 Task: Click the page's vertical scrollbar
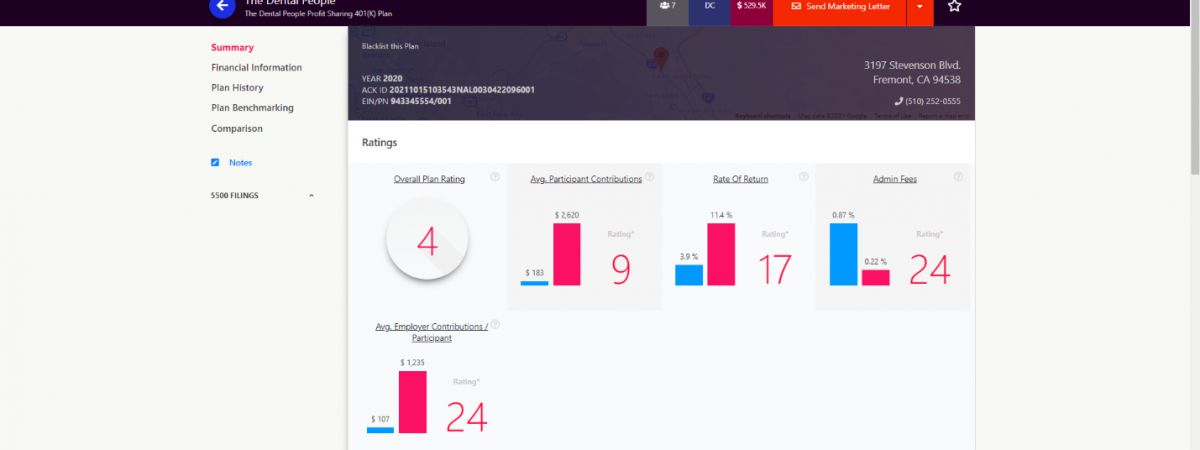[x=1192, y=100]
